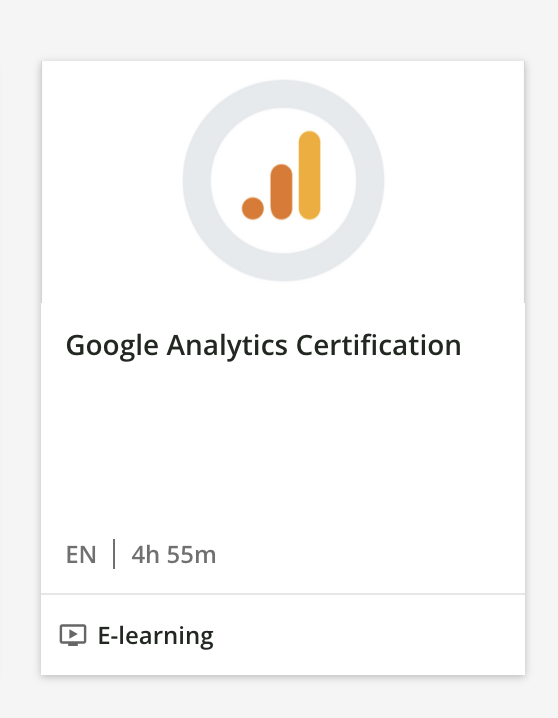Click the word Certification in the title
The image size is (558, 718).
click(379, 345)
